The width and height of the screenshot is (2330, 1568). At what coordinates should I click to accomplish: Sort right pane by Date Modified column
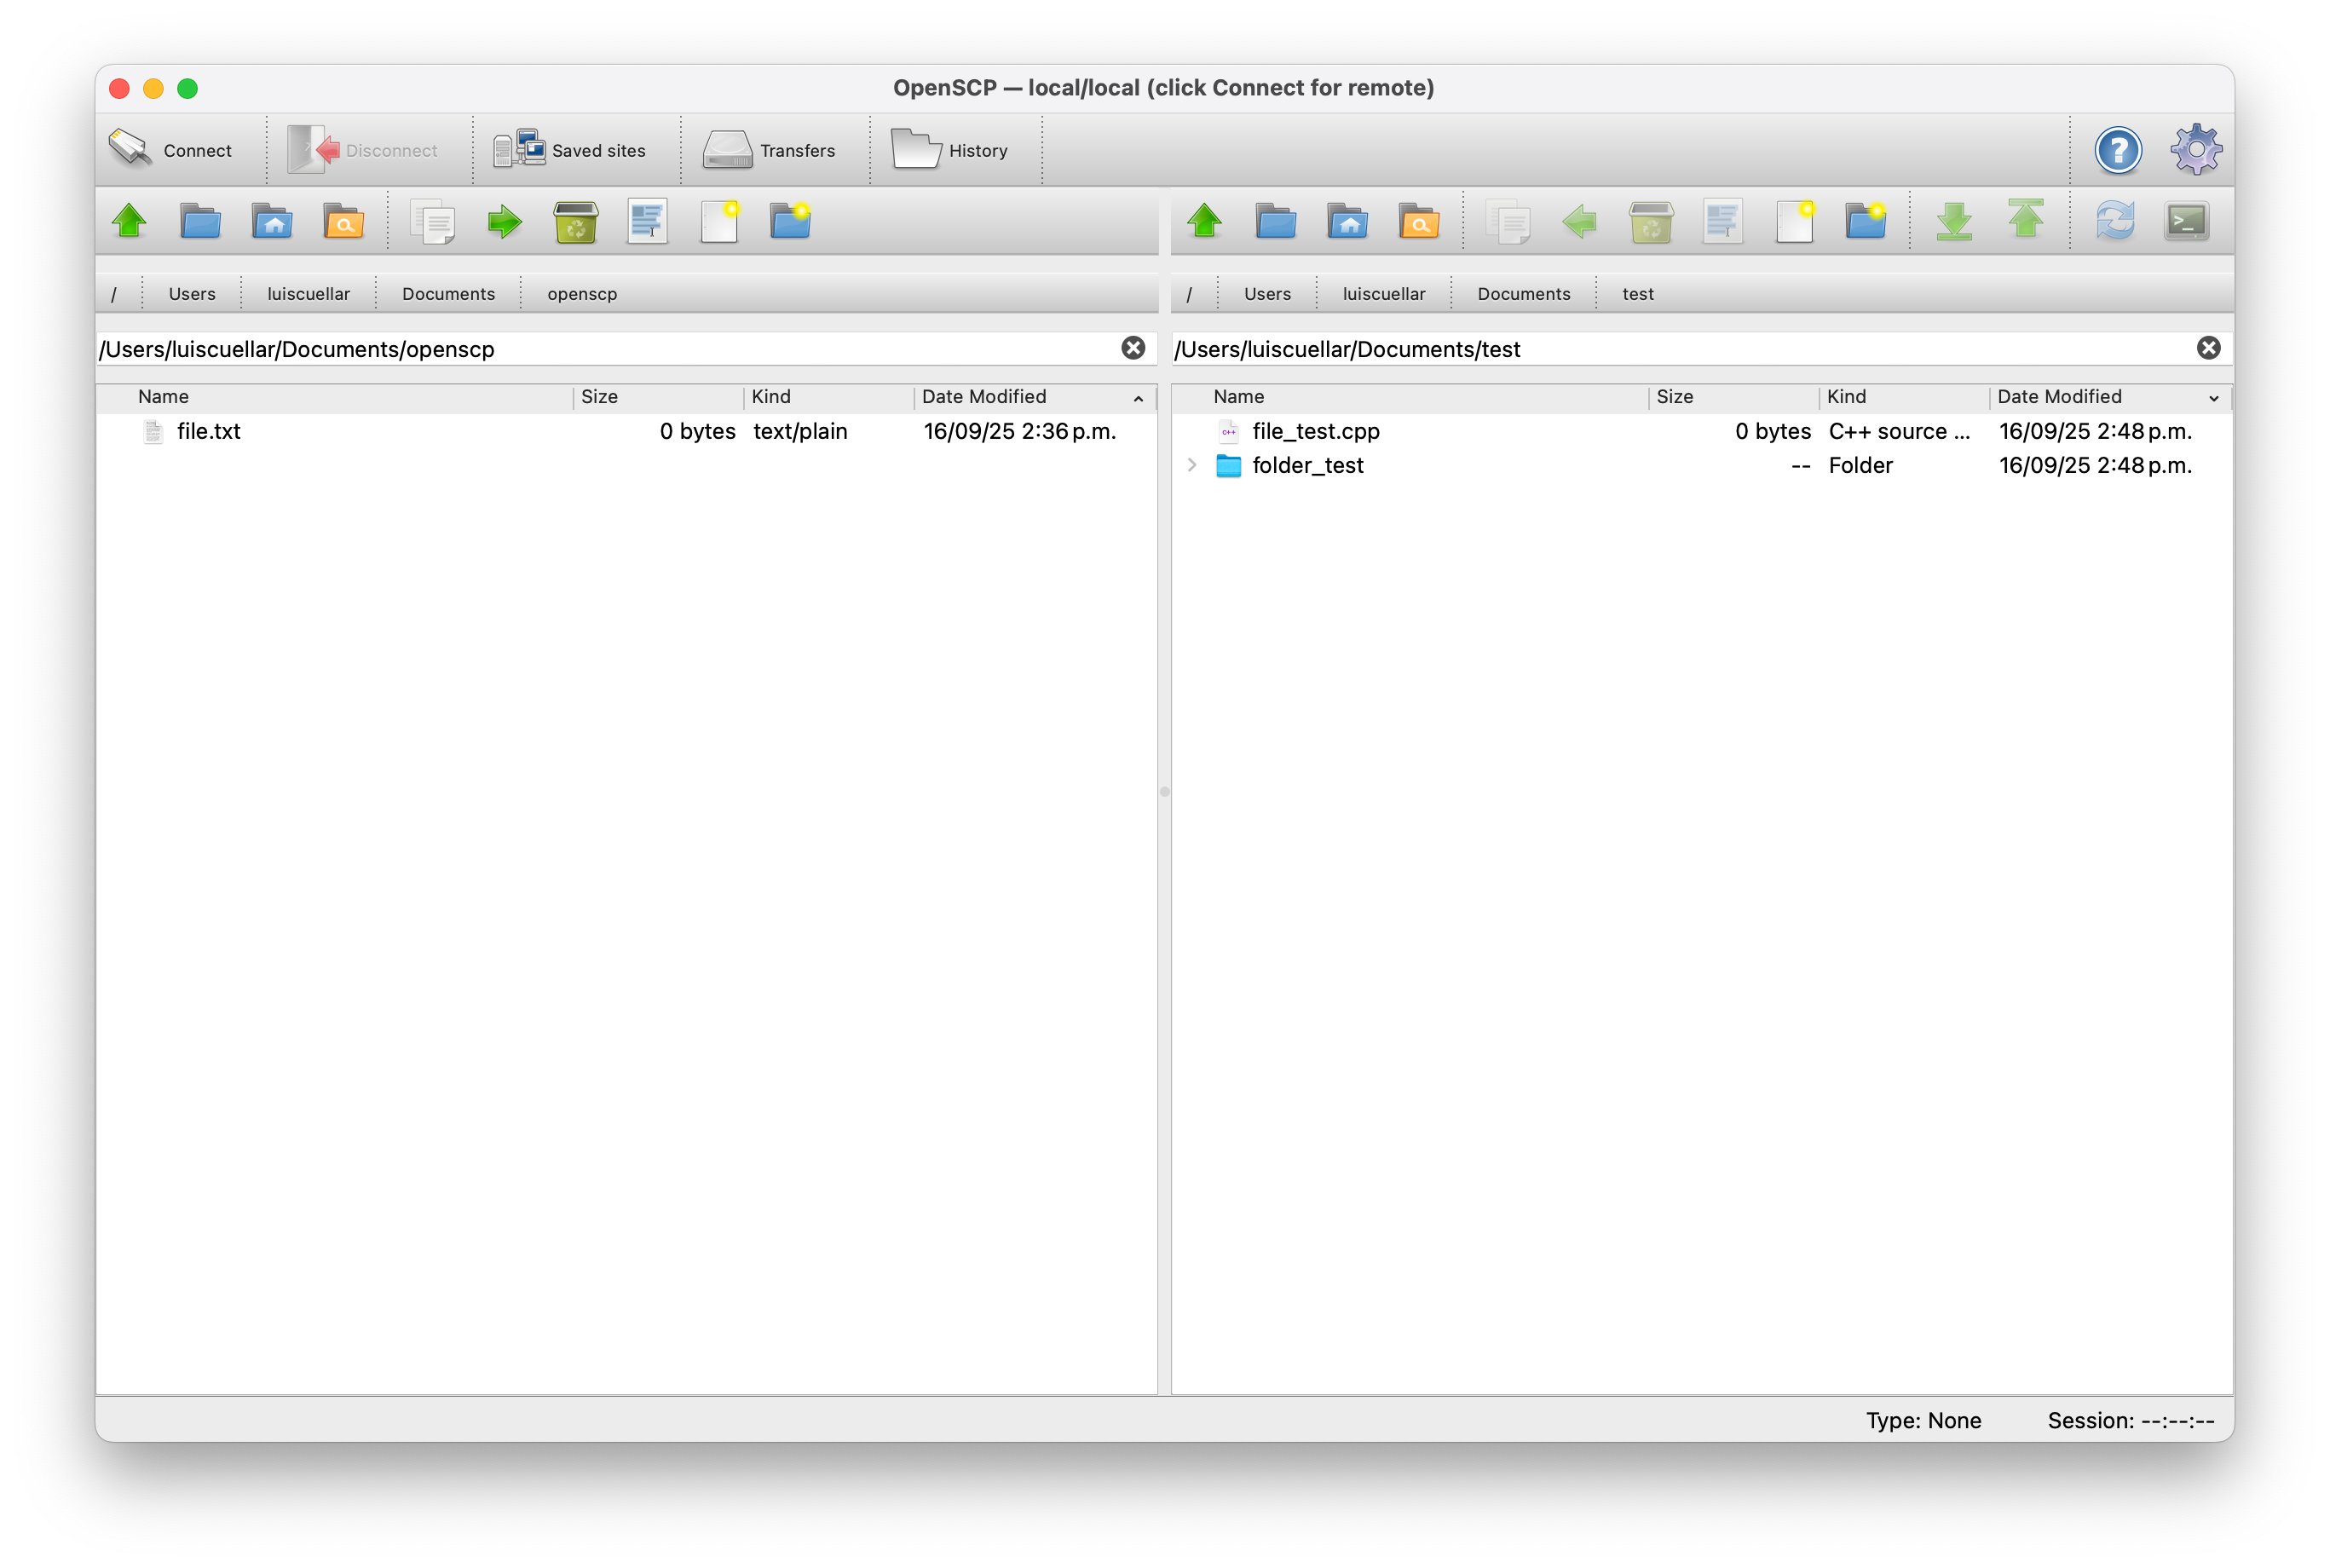click(x=2110, y=397)
